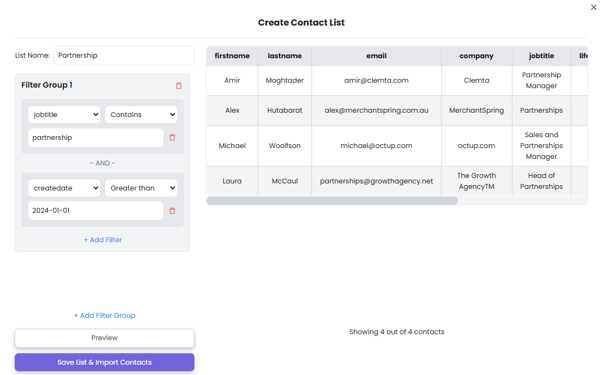Click the partnership filter value field

[96, 137]
